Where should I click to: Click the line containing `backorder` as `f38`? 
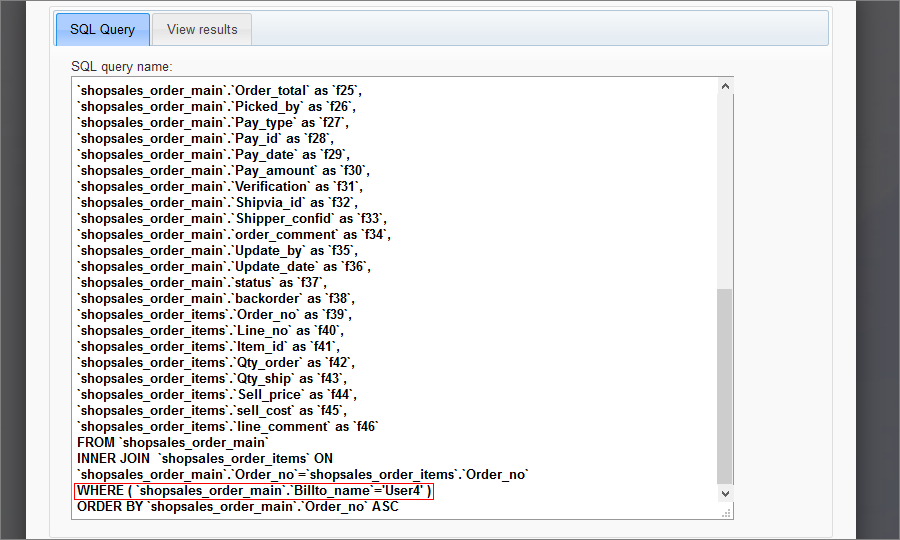(x=216, y=299)
